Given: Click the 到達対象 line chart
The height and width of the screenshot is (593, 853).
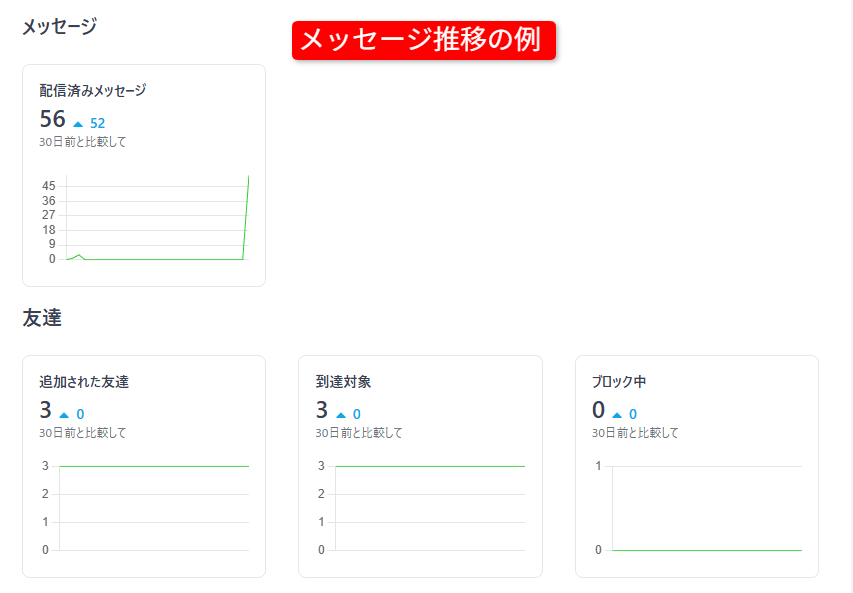Looking at the screenshot, I should (429, 507).
